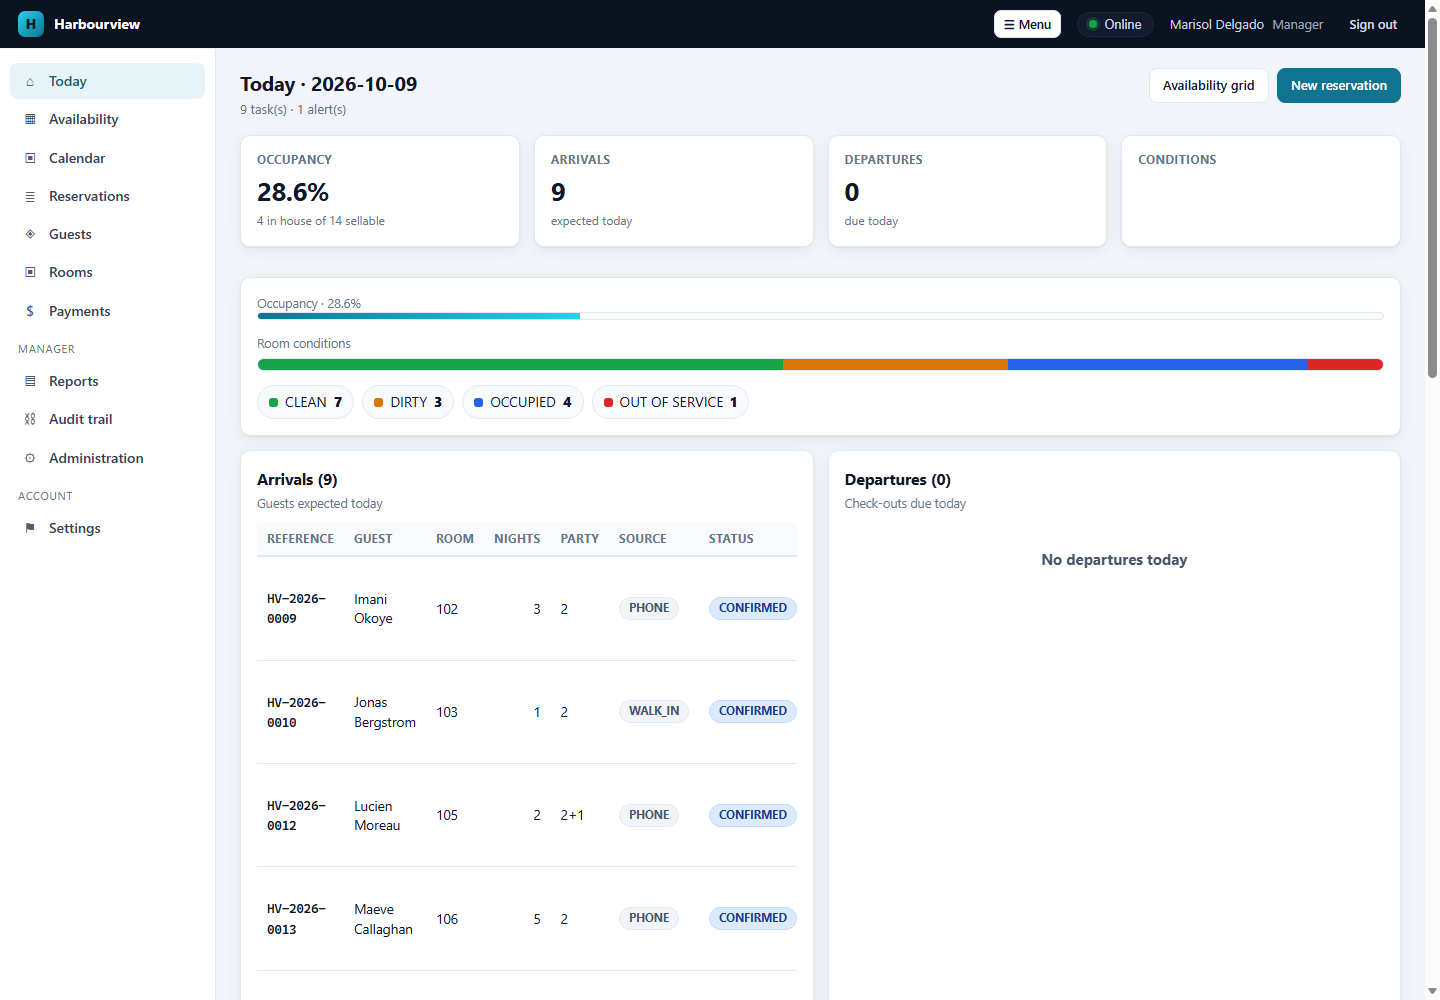Click the Harbourview H logo icon
The width and height of the screenshot is (1440, 1000).
31,24
